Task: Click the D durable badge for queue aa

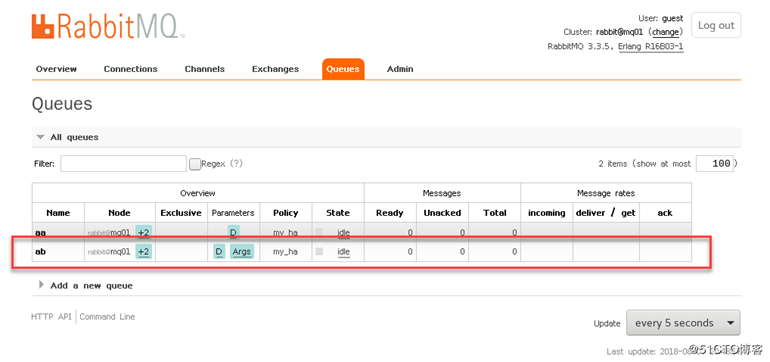Action: 233,232
